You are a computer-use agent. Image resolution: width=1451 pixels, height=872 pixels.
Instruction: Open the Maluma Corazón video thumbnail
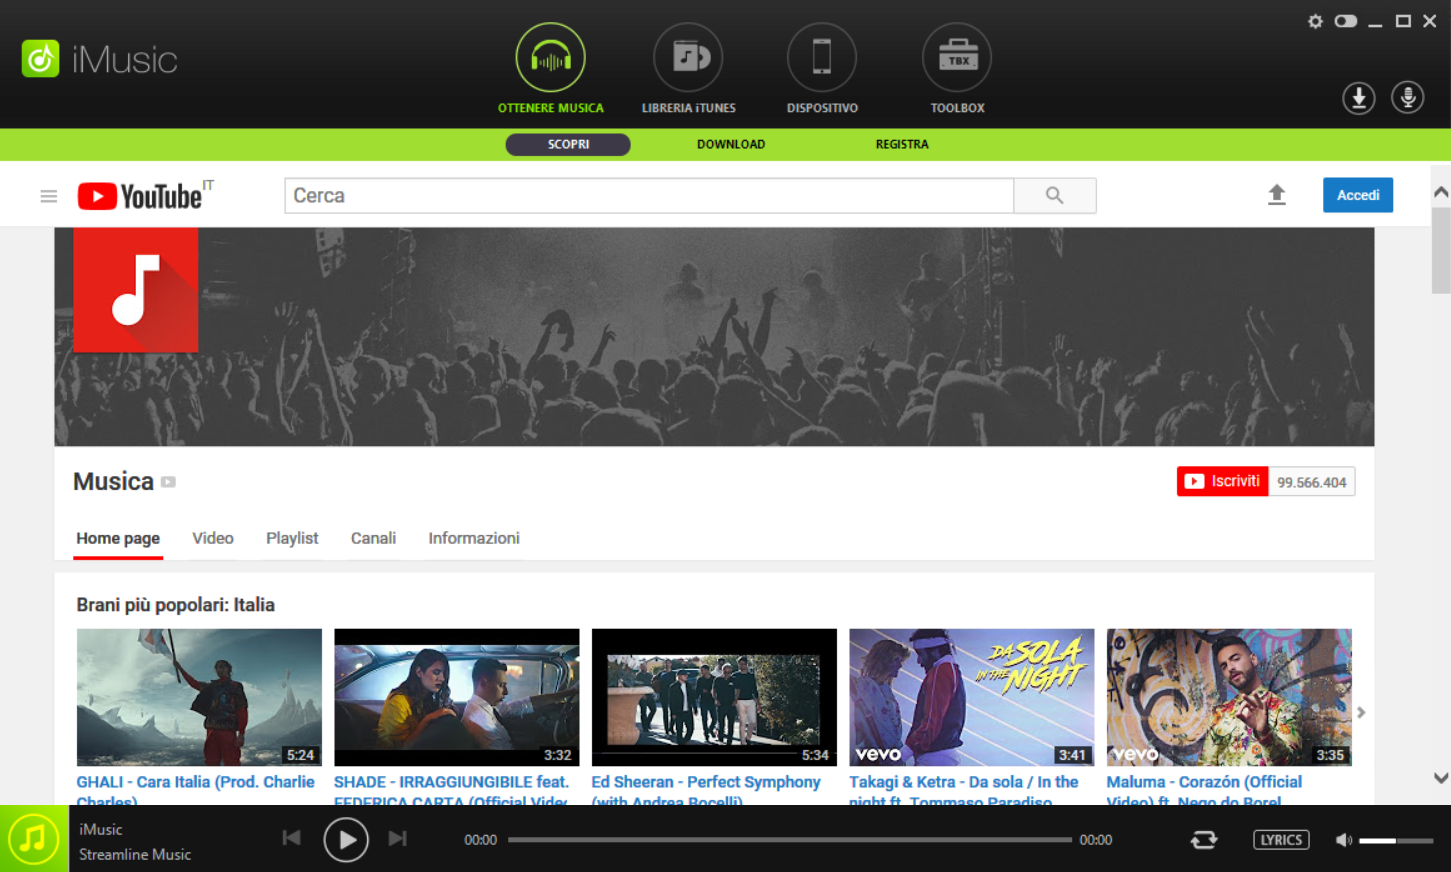[x=1229, y=697]
